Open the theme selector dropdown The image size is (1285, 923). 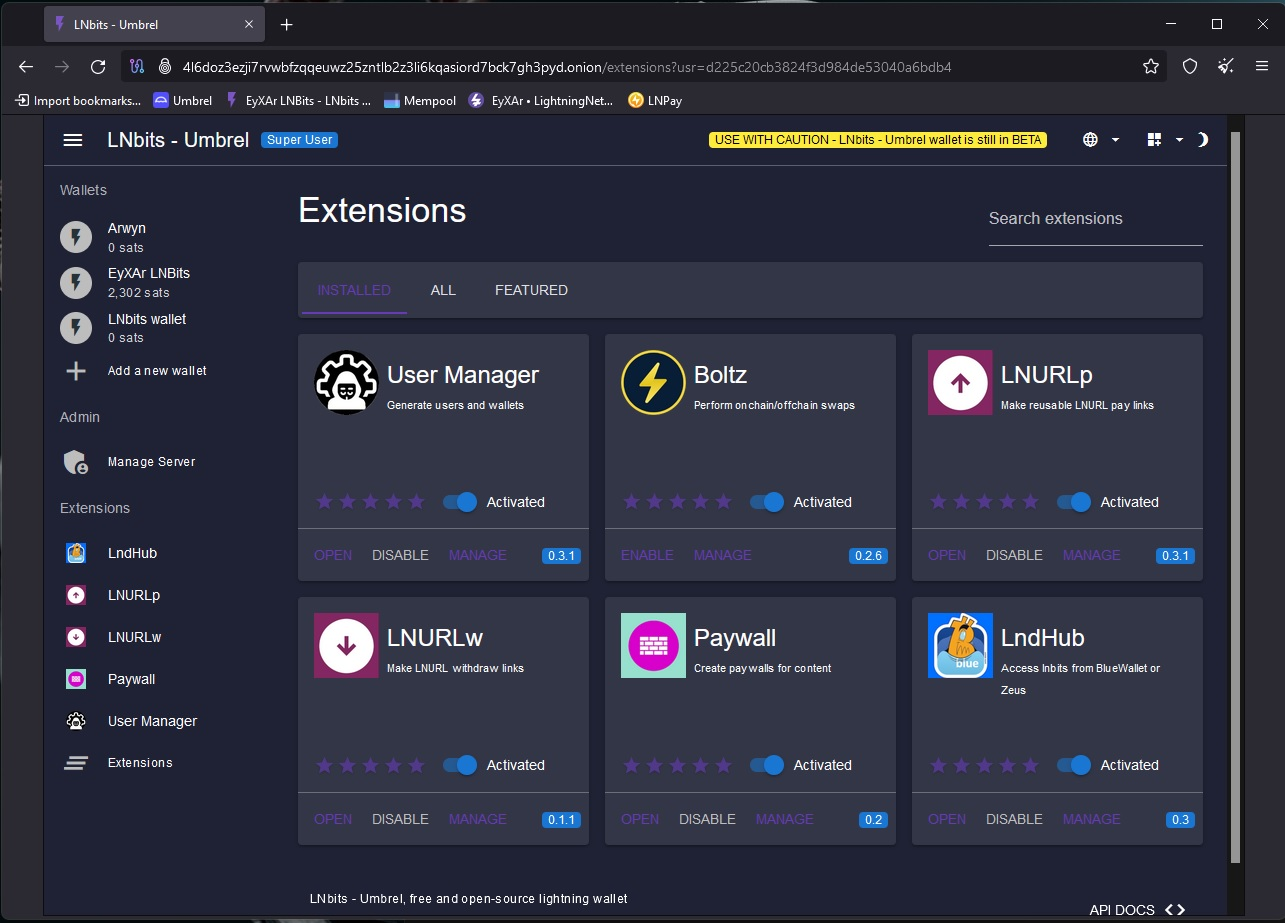click(1165, 140)
